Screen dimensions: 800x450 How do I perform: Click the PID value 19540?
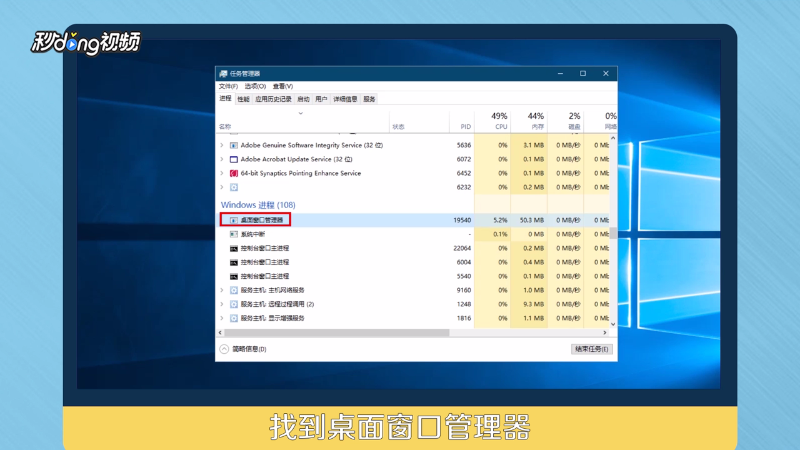click(x=462, y=220)
